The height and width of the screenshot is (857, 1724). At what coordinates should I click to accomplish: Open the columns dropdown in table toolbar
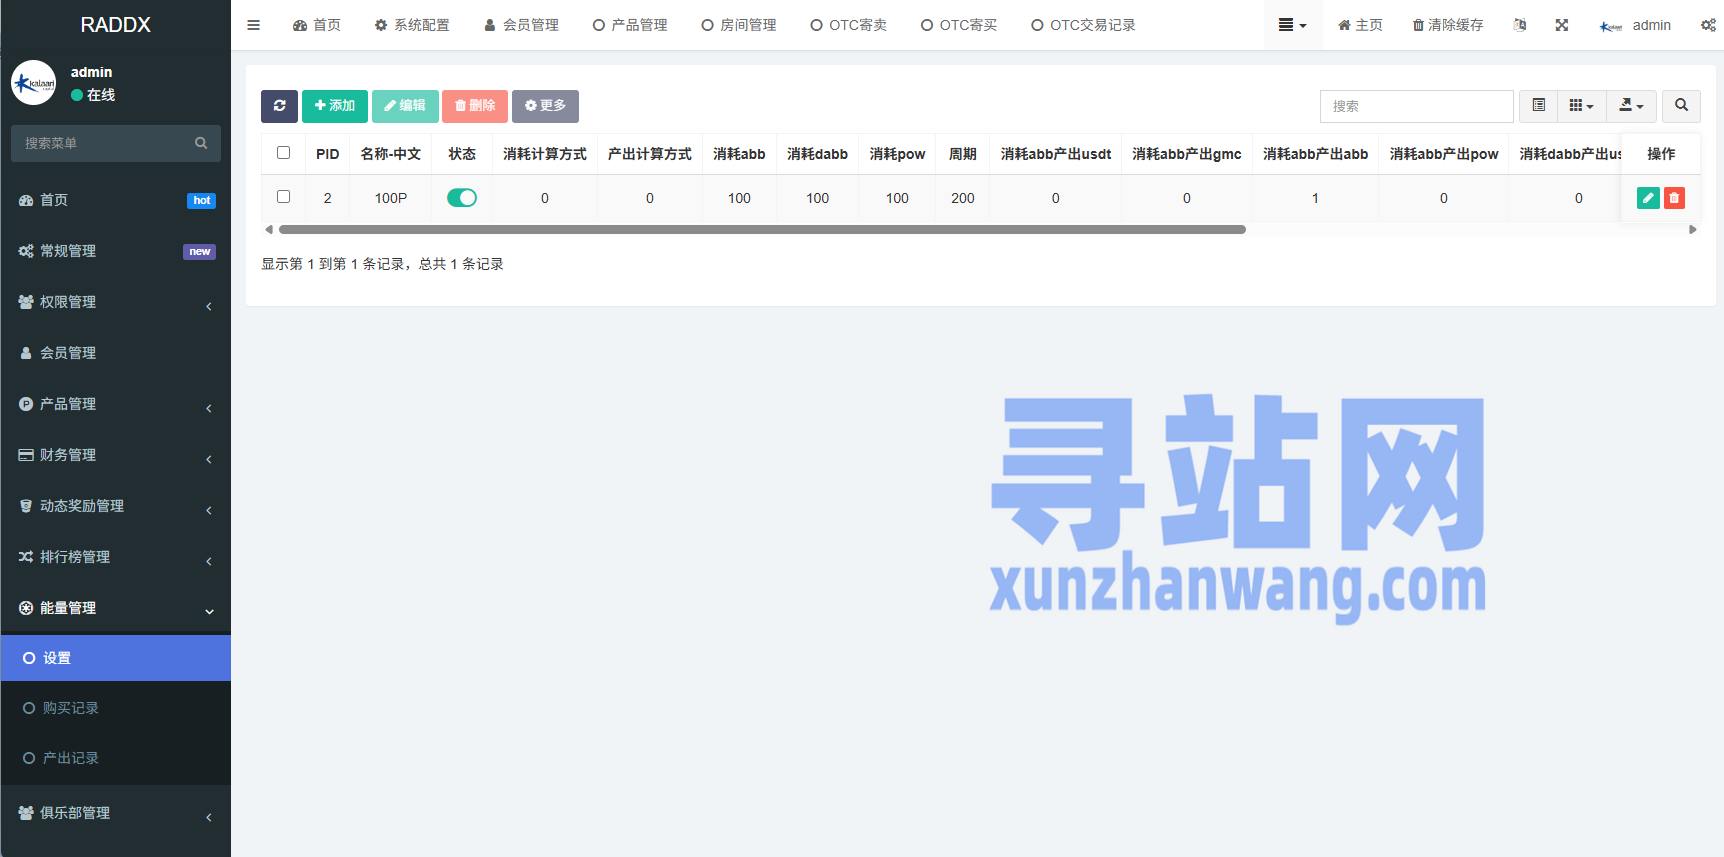coord(1581,106)
